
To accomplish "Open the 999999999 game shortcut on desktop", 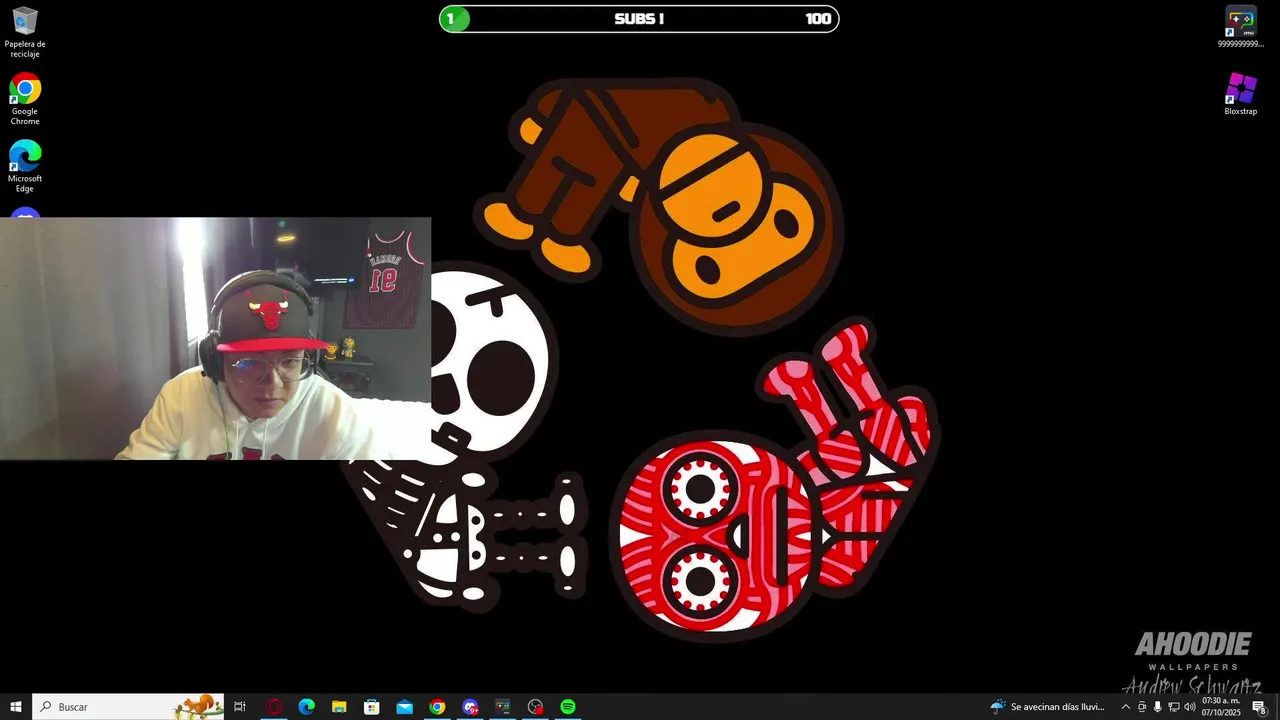I will pos(1241,27).
